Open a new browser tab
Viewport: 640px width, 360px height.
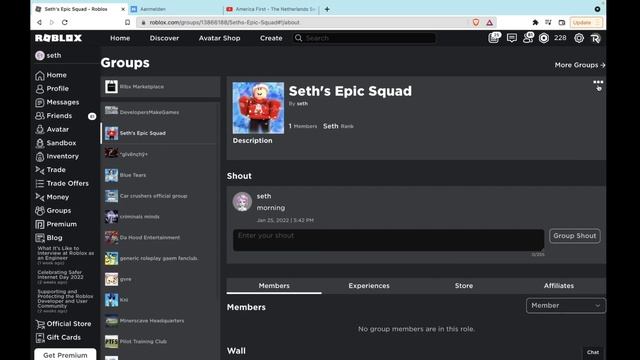[327, 9]
